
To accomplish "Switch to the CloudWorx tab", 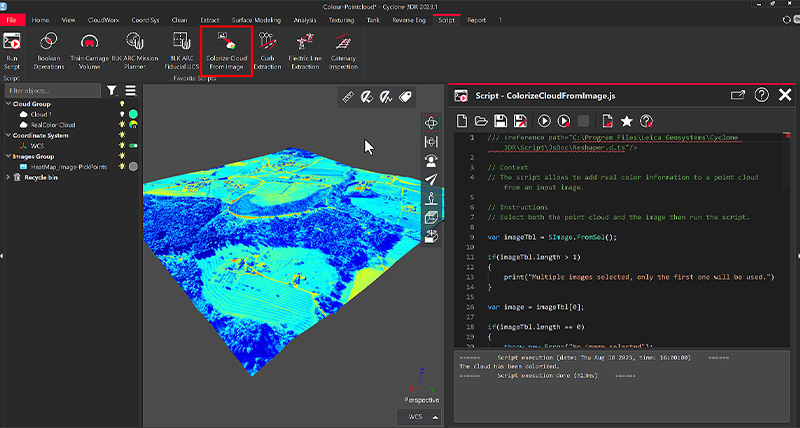I will 103,20.
